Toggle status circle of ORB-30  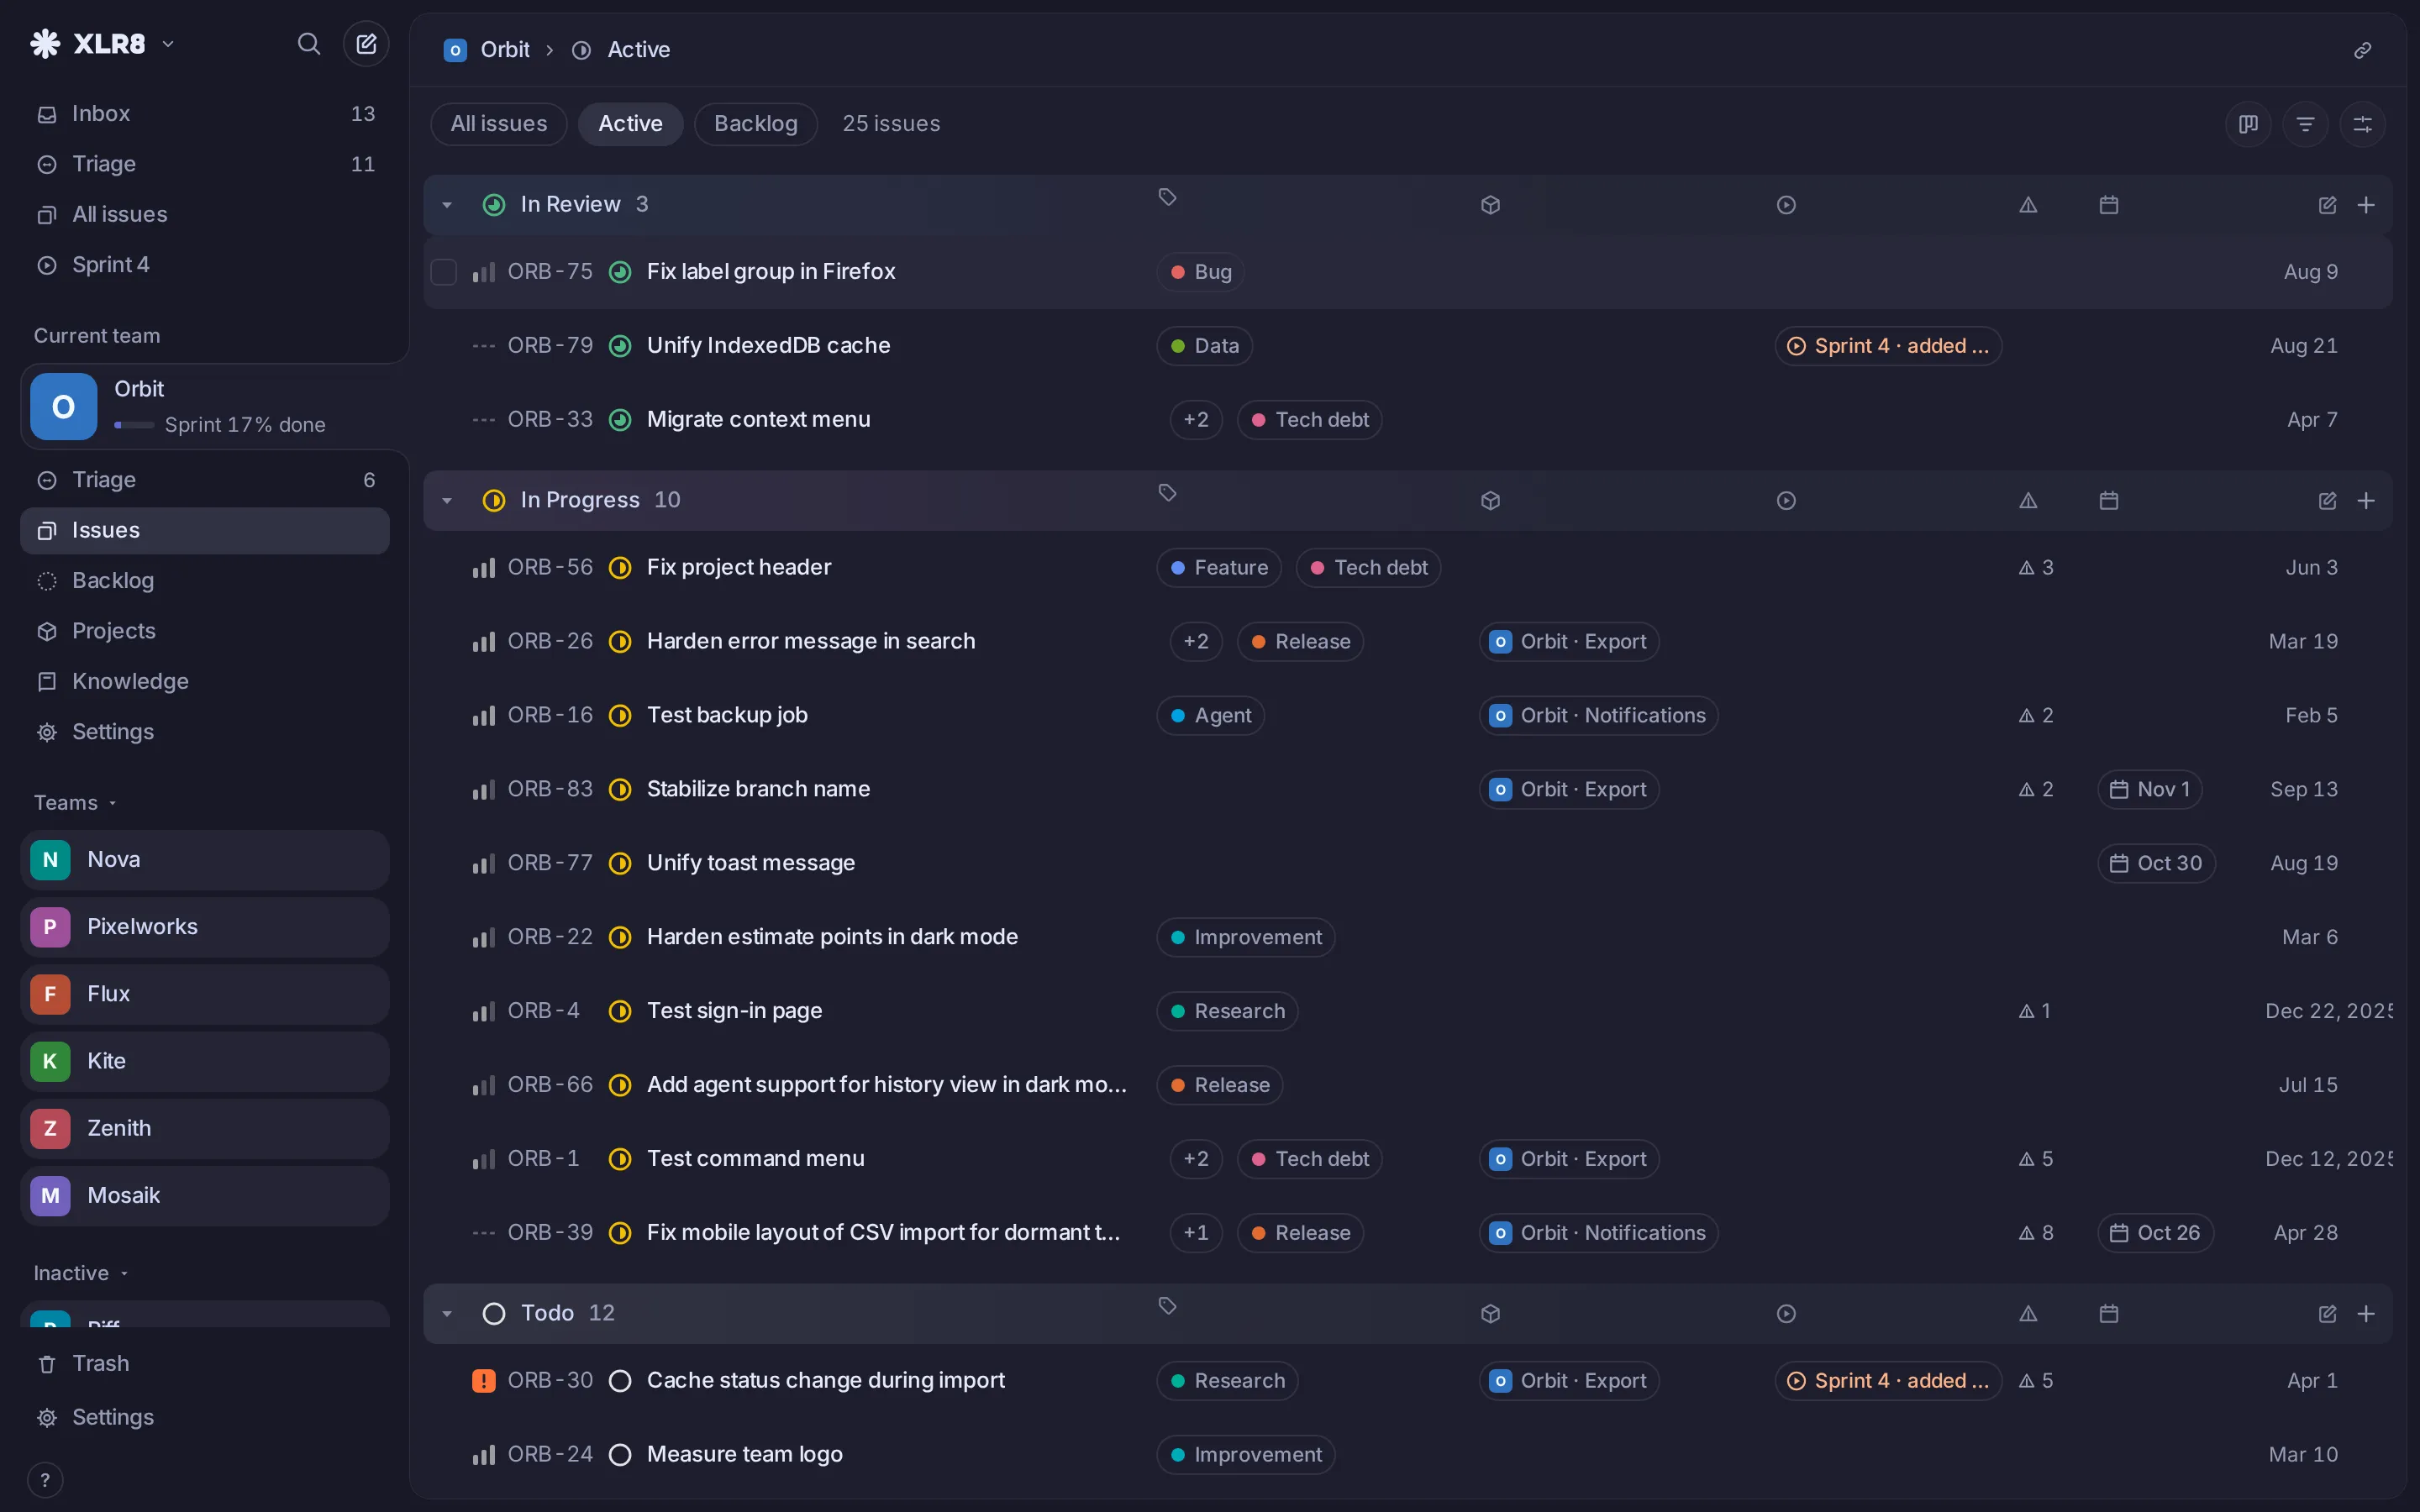click(620, 1381)
